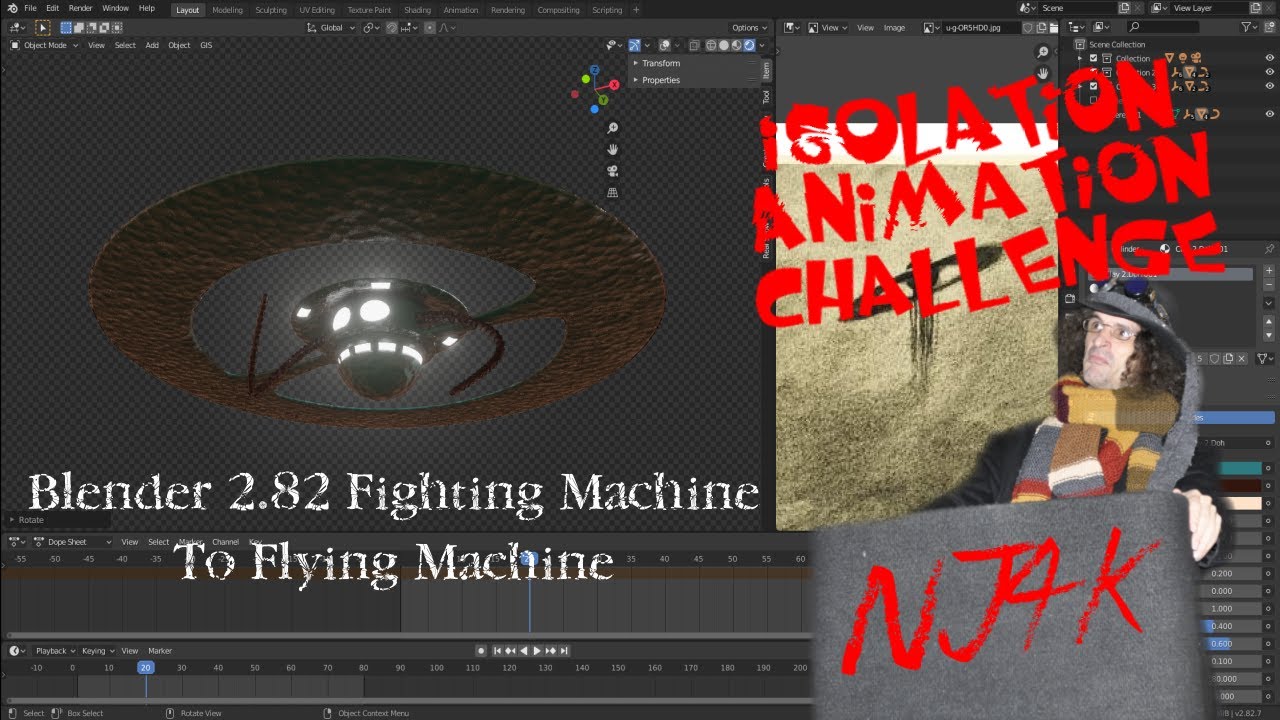Toggle auto keying record button

(x=481, y=651)
